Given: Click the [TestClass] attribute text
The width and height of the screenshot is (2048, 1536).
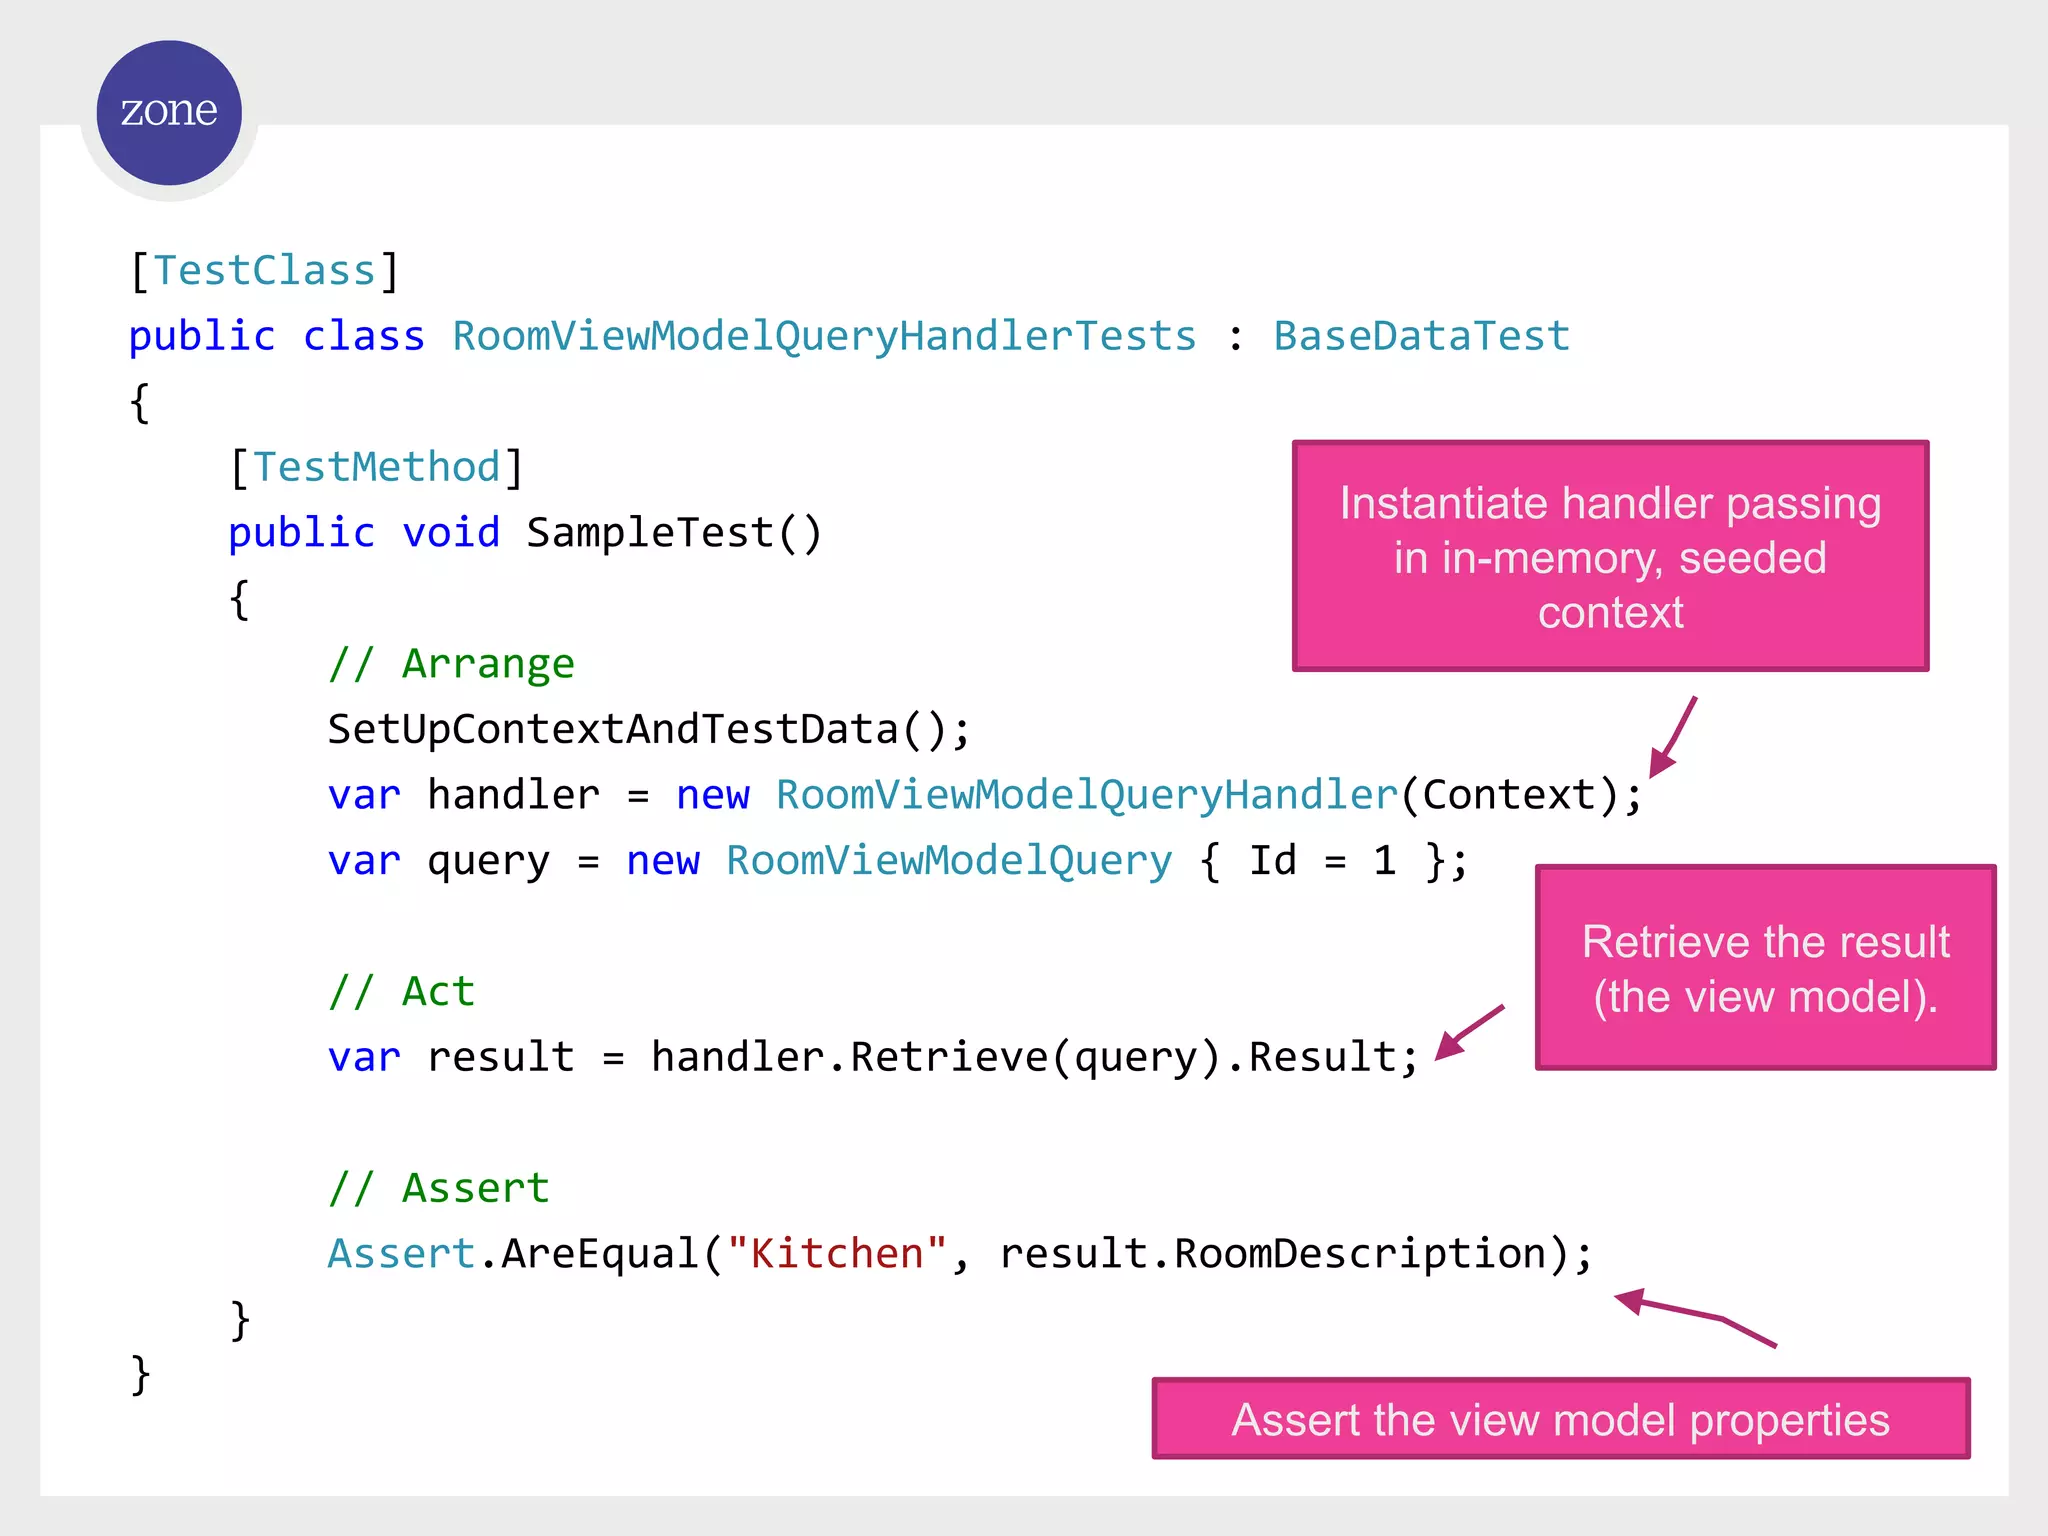Looking at the screenshot, I should click(265, 271).
